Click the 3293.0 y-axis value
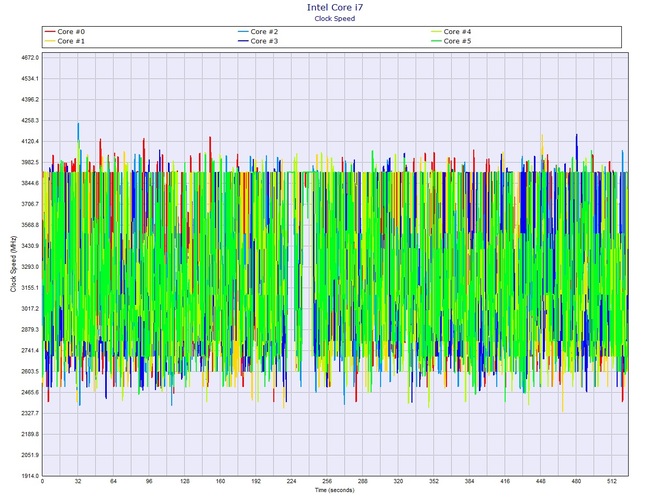Image resolution: width=670 pixels, height=502 pixels. [30, 267]
